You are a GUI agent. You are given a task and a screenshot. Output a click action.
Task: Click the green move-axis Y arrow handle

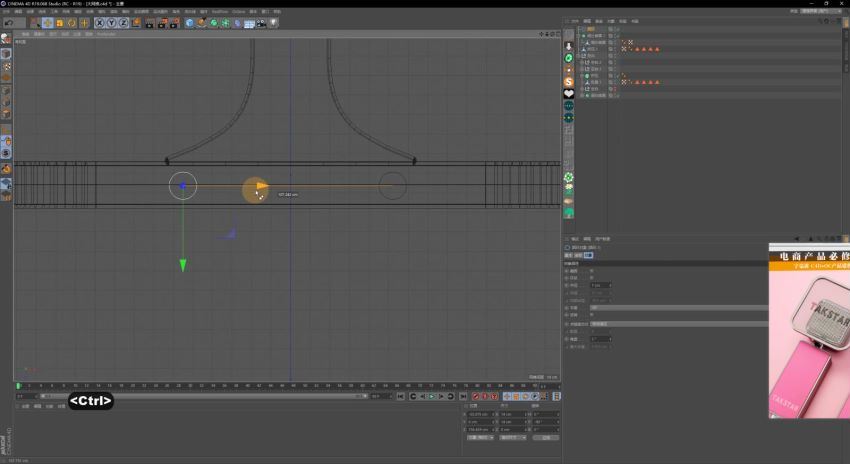[183, 265]
